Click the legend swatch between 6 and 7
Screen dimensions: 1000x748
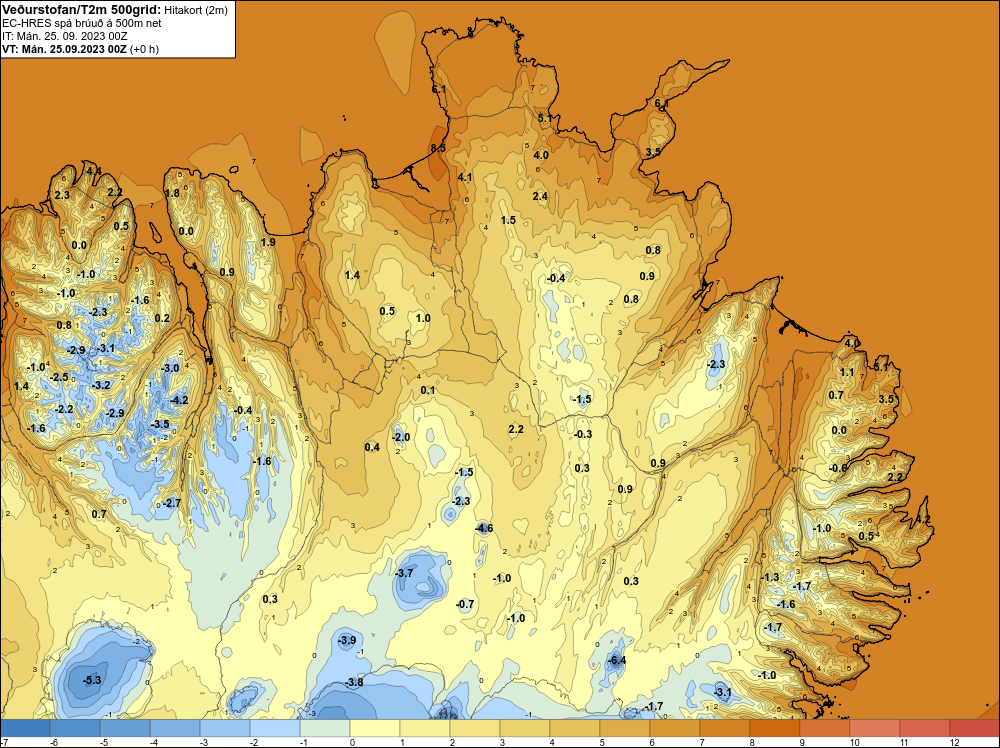click(675, 728)
